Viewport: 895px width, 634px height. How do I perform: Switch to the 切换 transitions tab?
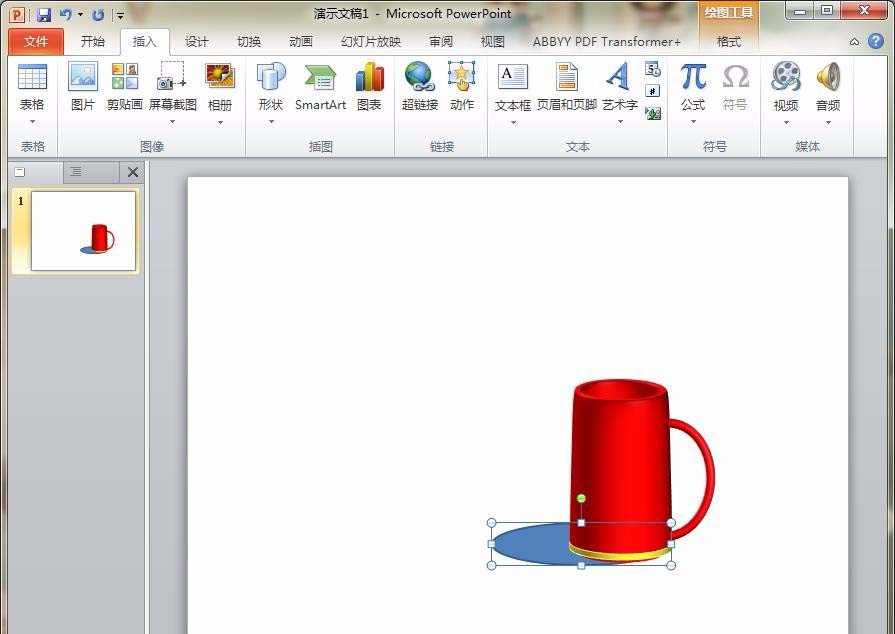[x=249, y=42]
